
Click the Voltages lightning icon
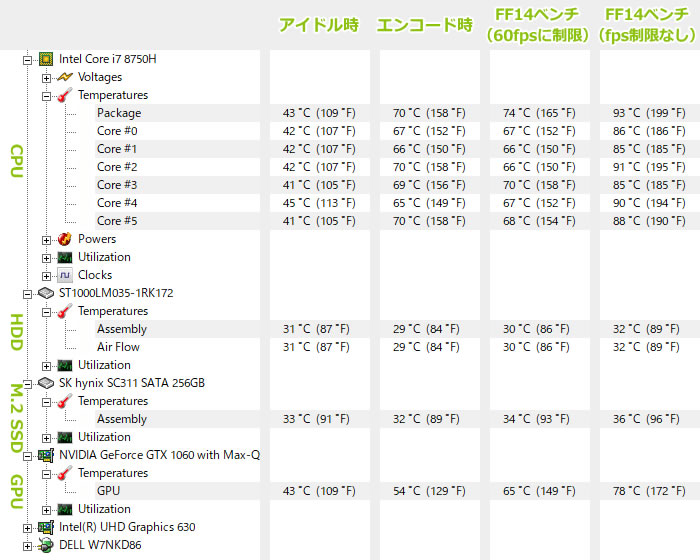coord(65,77)
